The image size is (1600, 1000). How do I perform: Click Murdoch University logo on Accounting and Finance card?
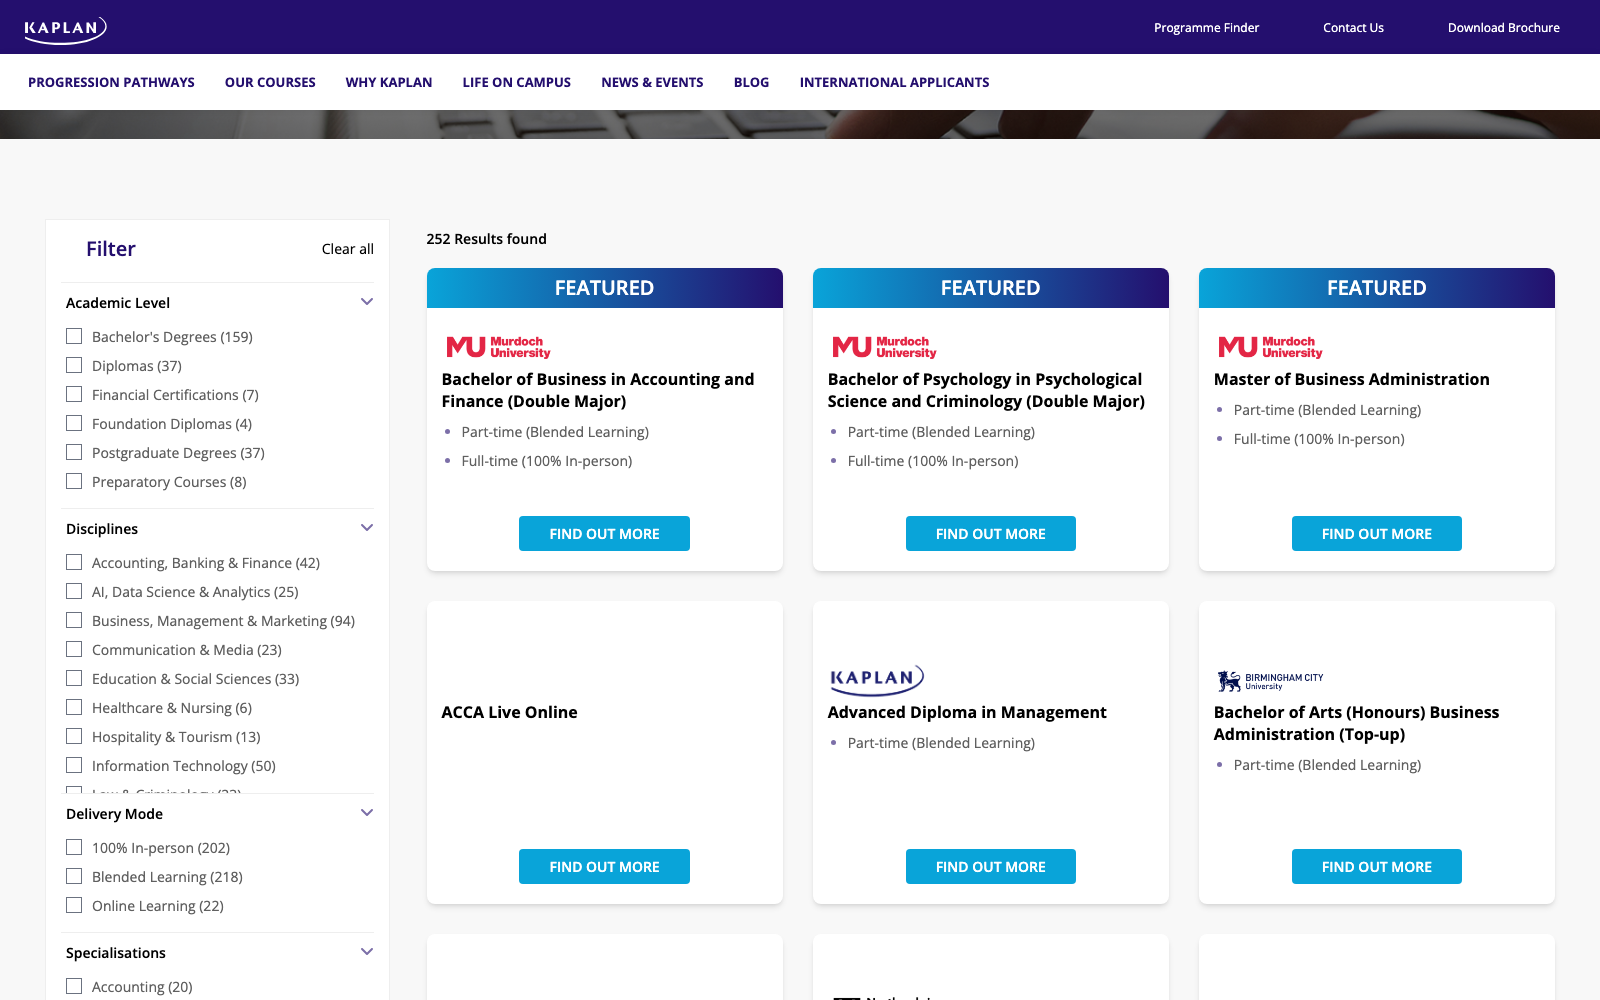pos(498,347)
